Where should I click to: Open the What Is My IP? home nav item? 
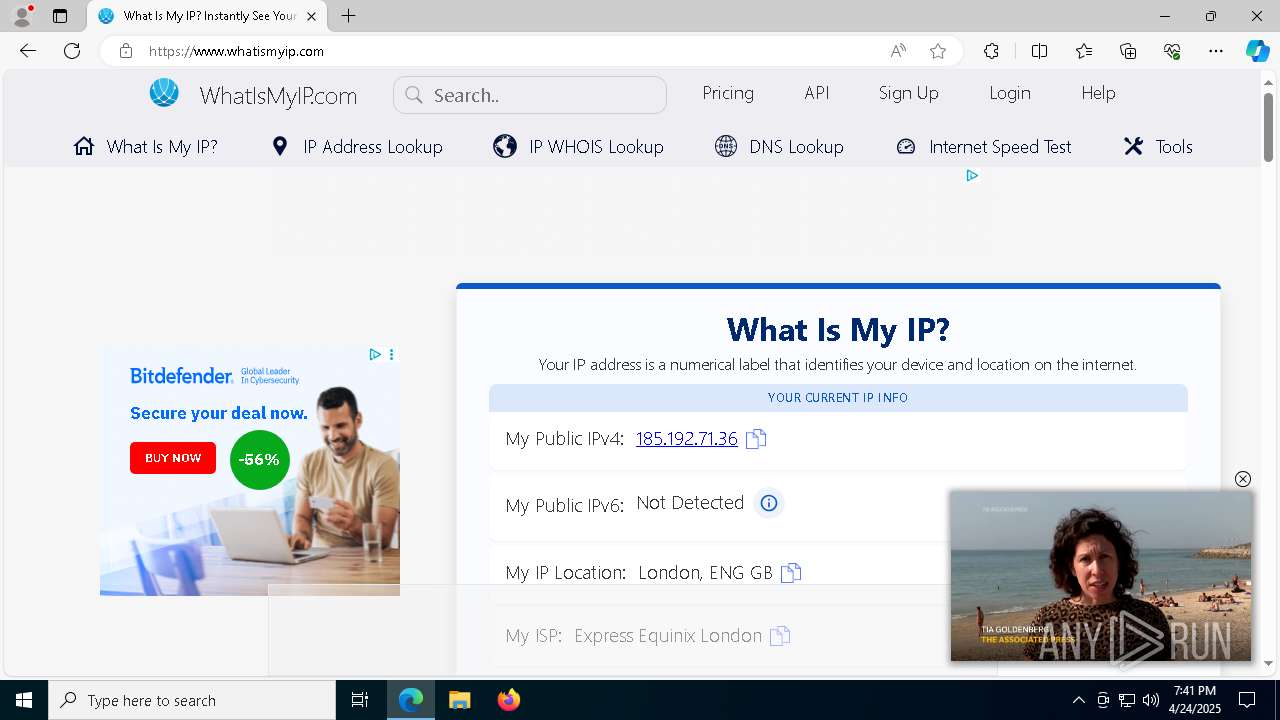coord(146,147)
